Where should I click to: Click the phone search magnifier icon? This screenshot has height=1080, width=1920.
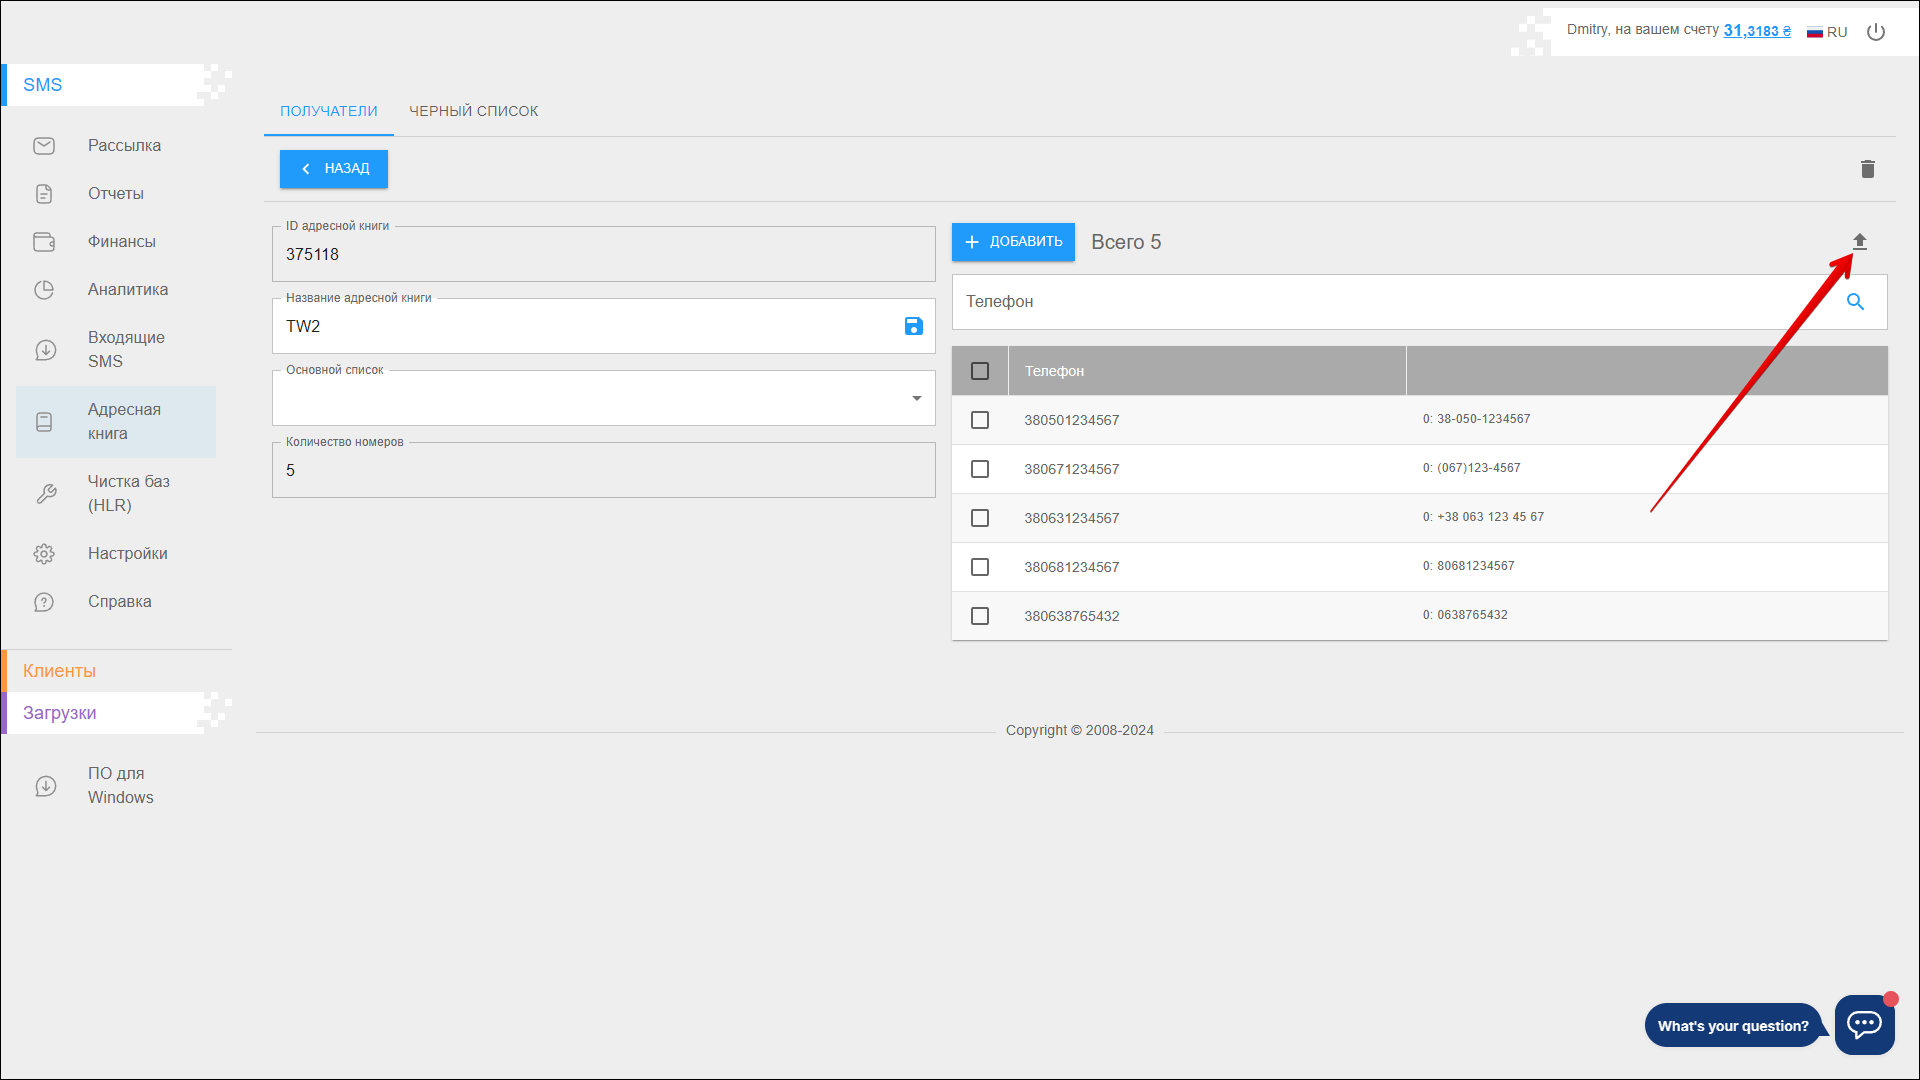(1855, 302)
